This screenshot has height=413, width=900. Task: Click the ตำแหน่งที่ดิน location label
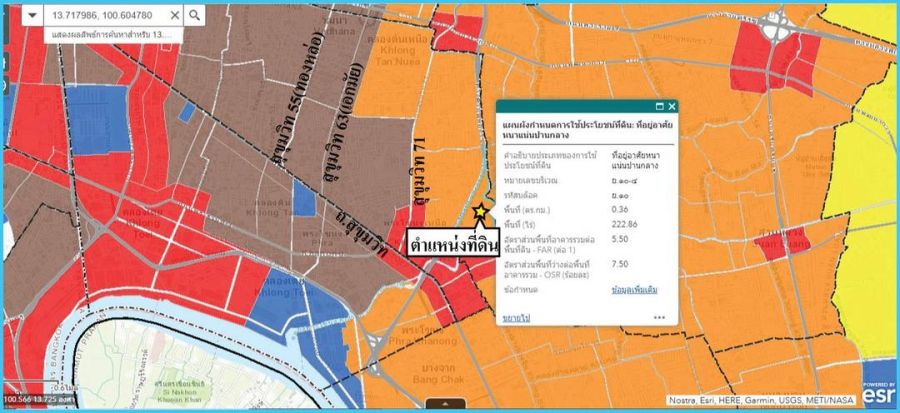[453, 244]
